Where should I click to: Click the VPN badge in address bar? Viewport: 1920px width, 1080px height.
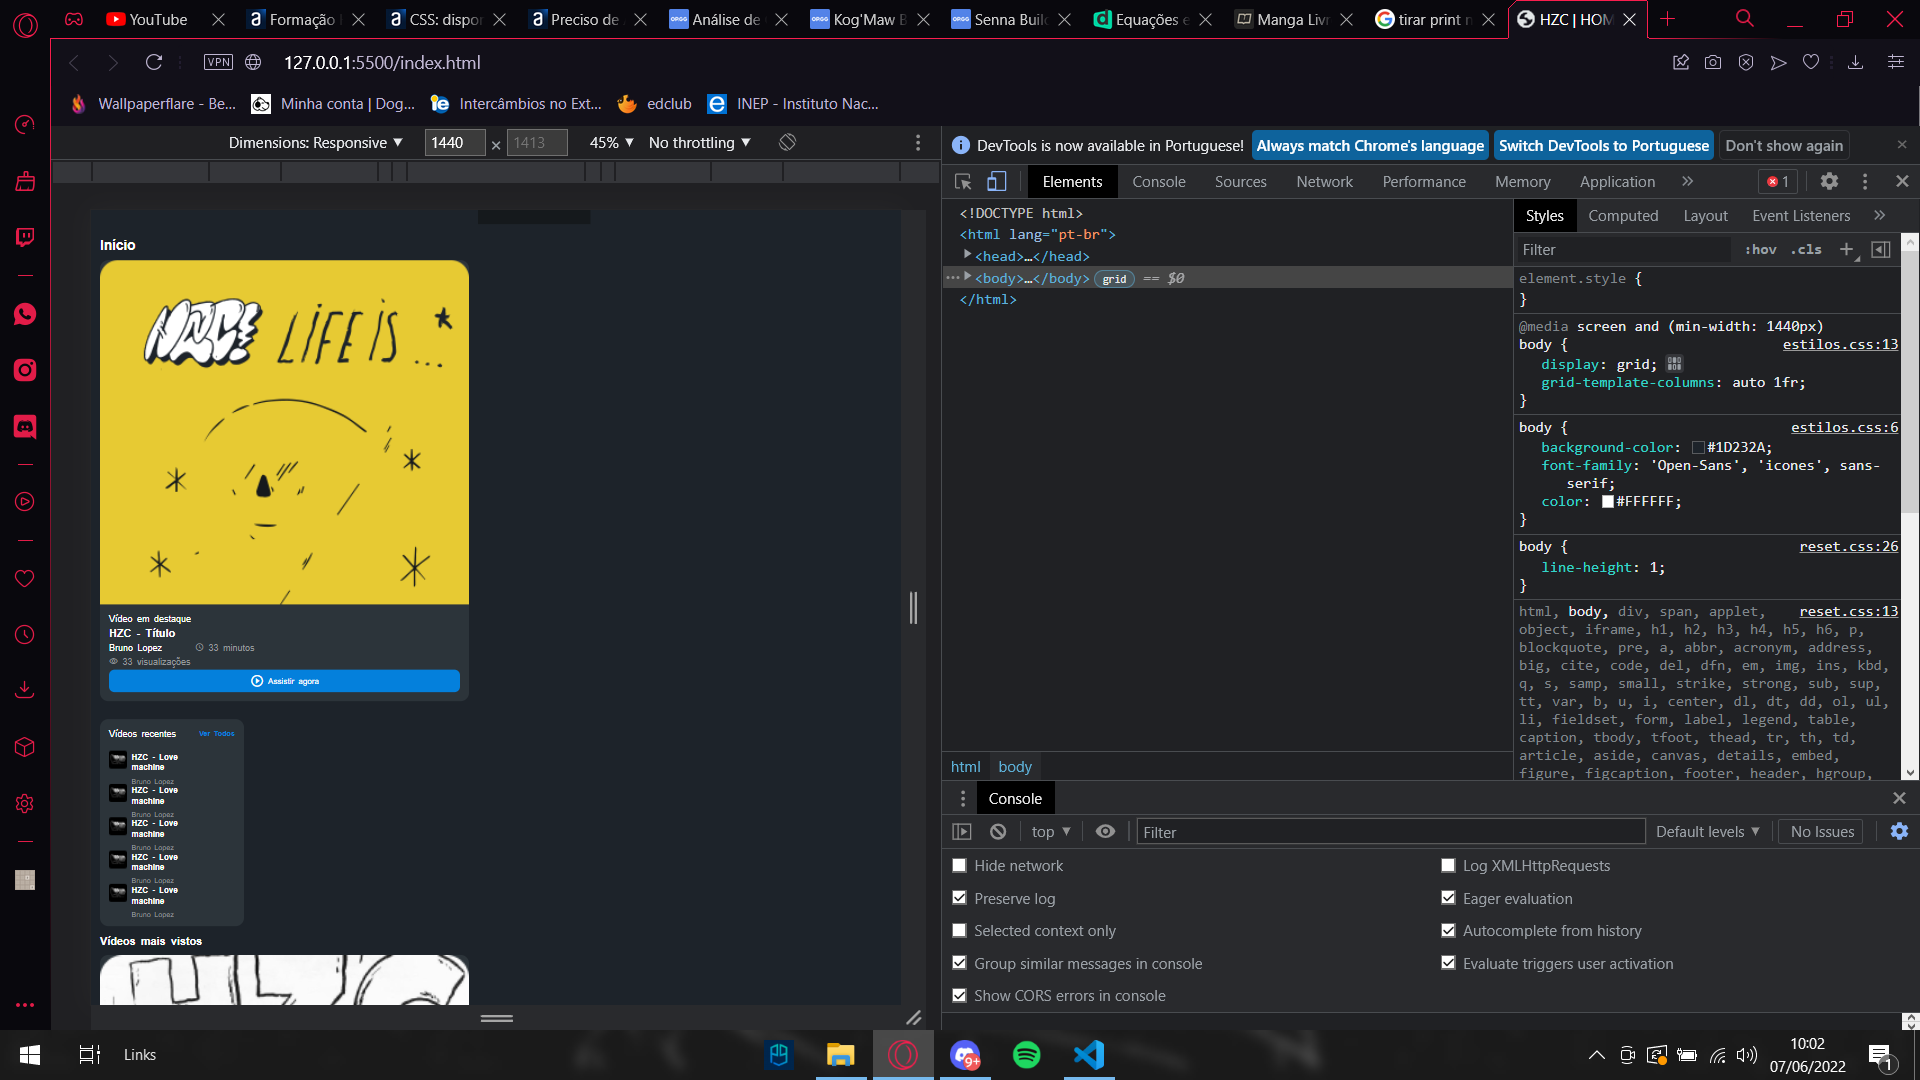pyautogui.click(x=218, y=62)
